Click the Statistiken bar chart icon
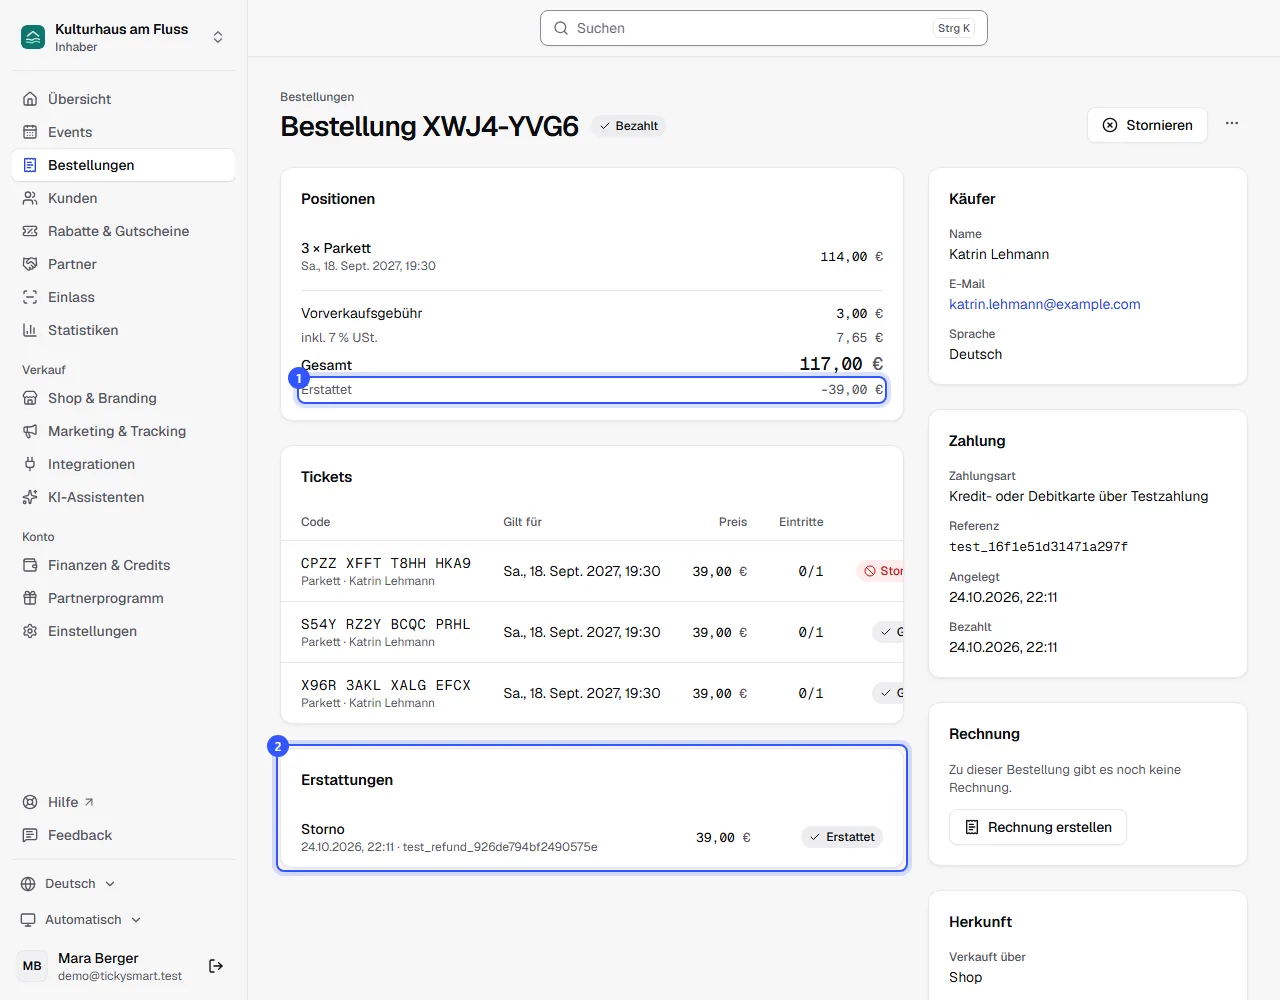The height and width of the screenshot is (1000, 1280). pos(30,330)
